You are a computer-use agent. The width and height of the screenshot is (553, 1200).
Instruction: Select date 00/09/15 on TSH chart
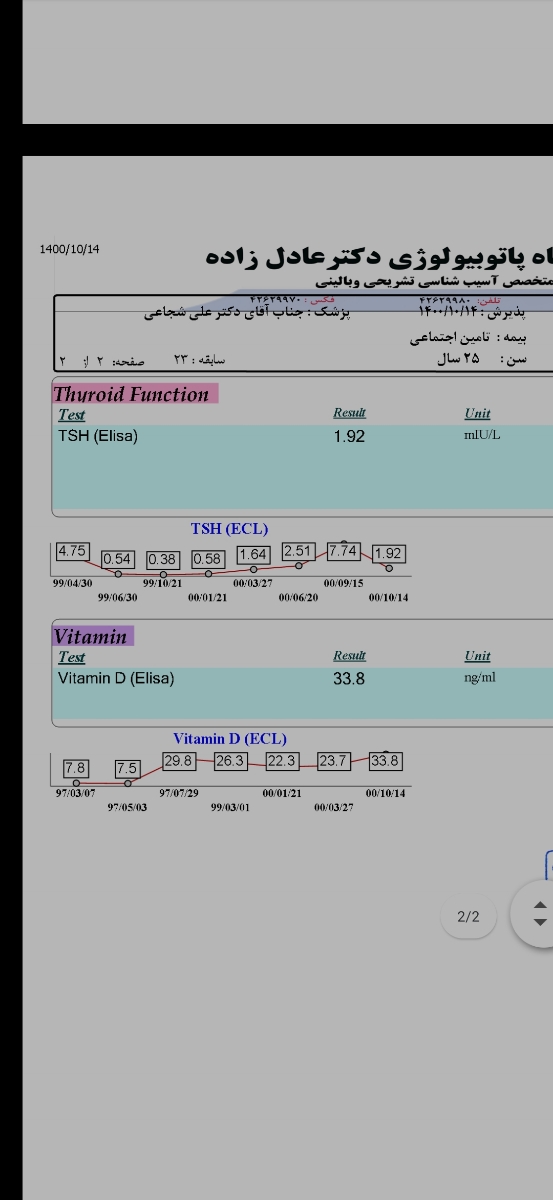point(343,583)
